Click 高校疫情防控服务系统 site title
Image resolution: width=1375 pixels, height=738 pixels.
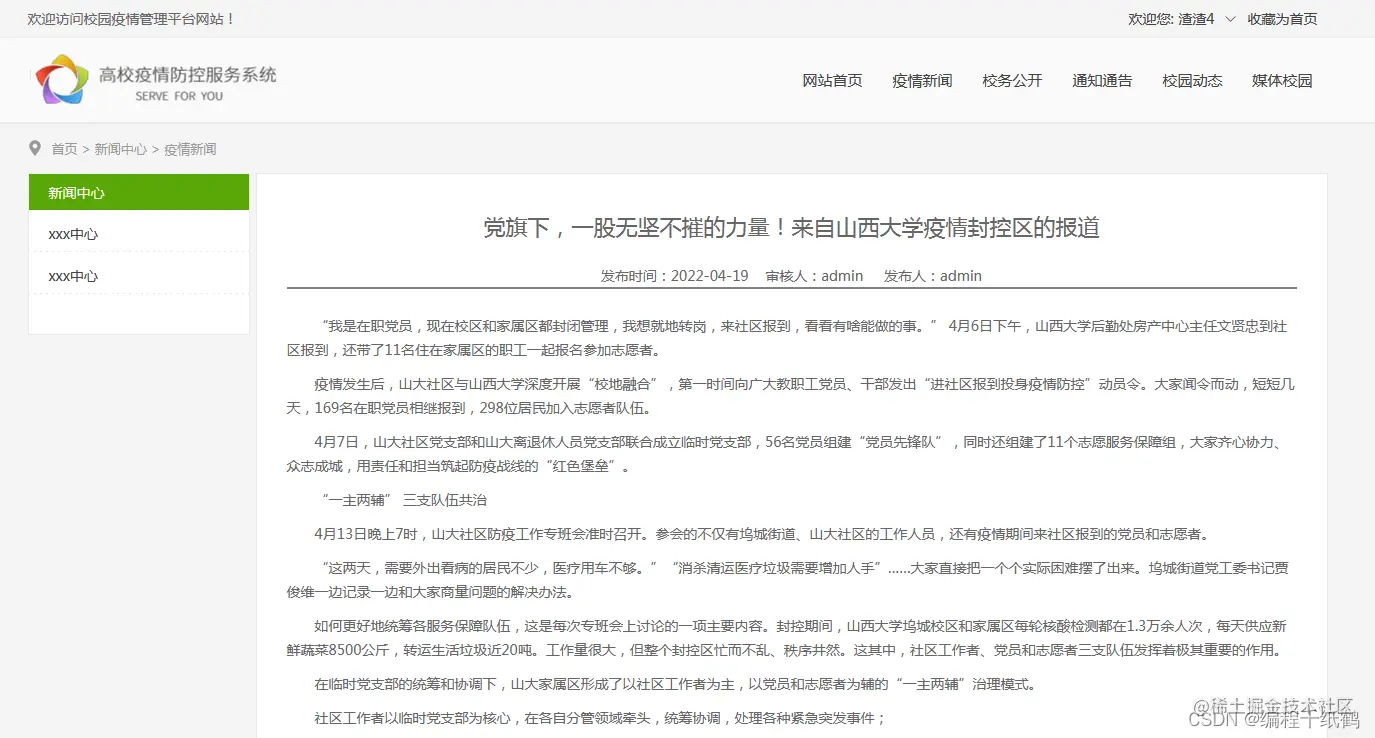(x=188, y=74)
